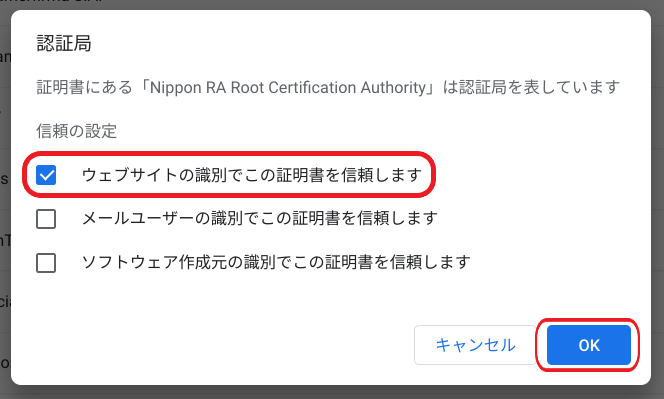The height and width of the screenshot is (399, 664).
Task: Dismiss the dialog with キャンセル
Action: 475,345
